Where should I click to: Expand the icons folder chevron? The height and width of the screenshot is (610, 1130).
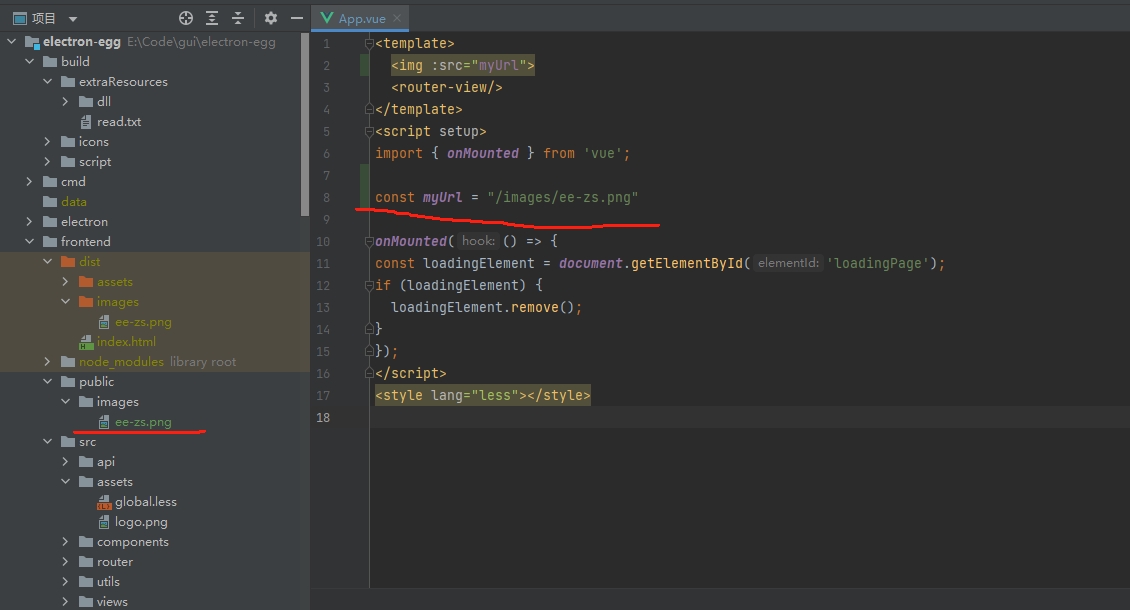pyautogui.click(x=48, y=142)
